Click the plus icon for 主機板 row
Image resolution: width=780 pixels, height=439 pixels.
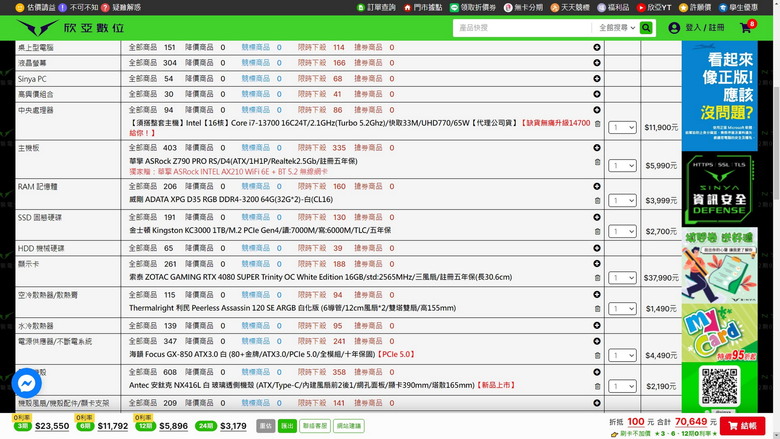[596, 148]
